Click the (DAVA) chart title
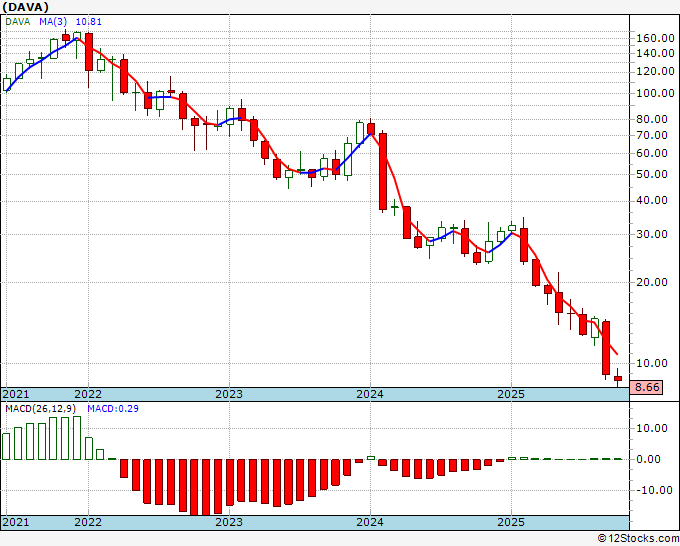 pos(25,7)
